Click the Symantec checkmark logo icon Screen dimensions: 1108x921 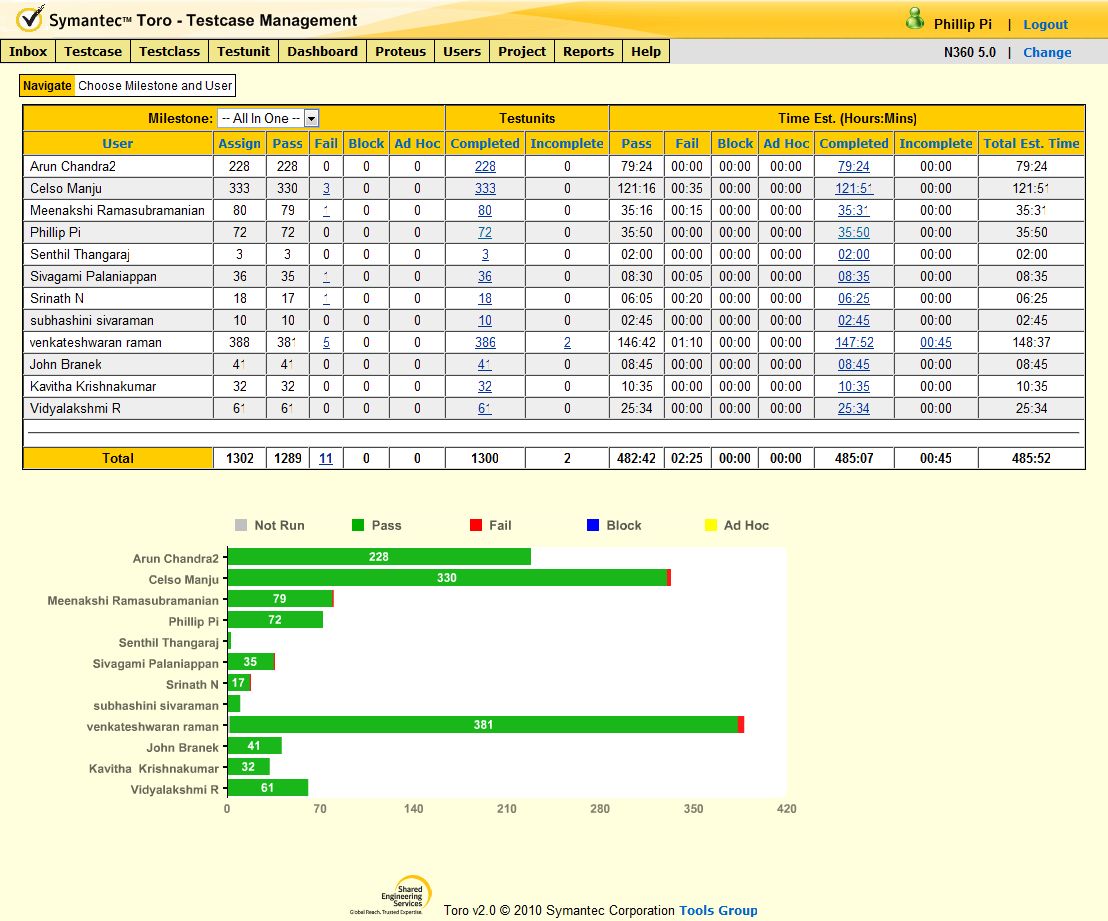[x=30, y=19]
